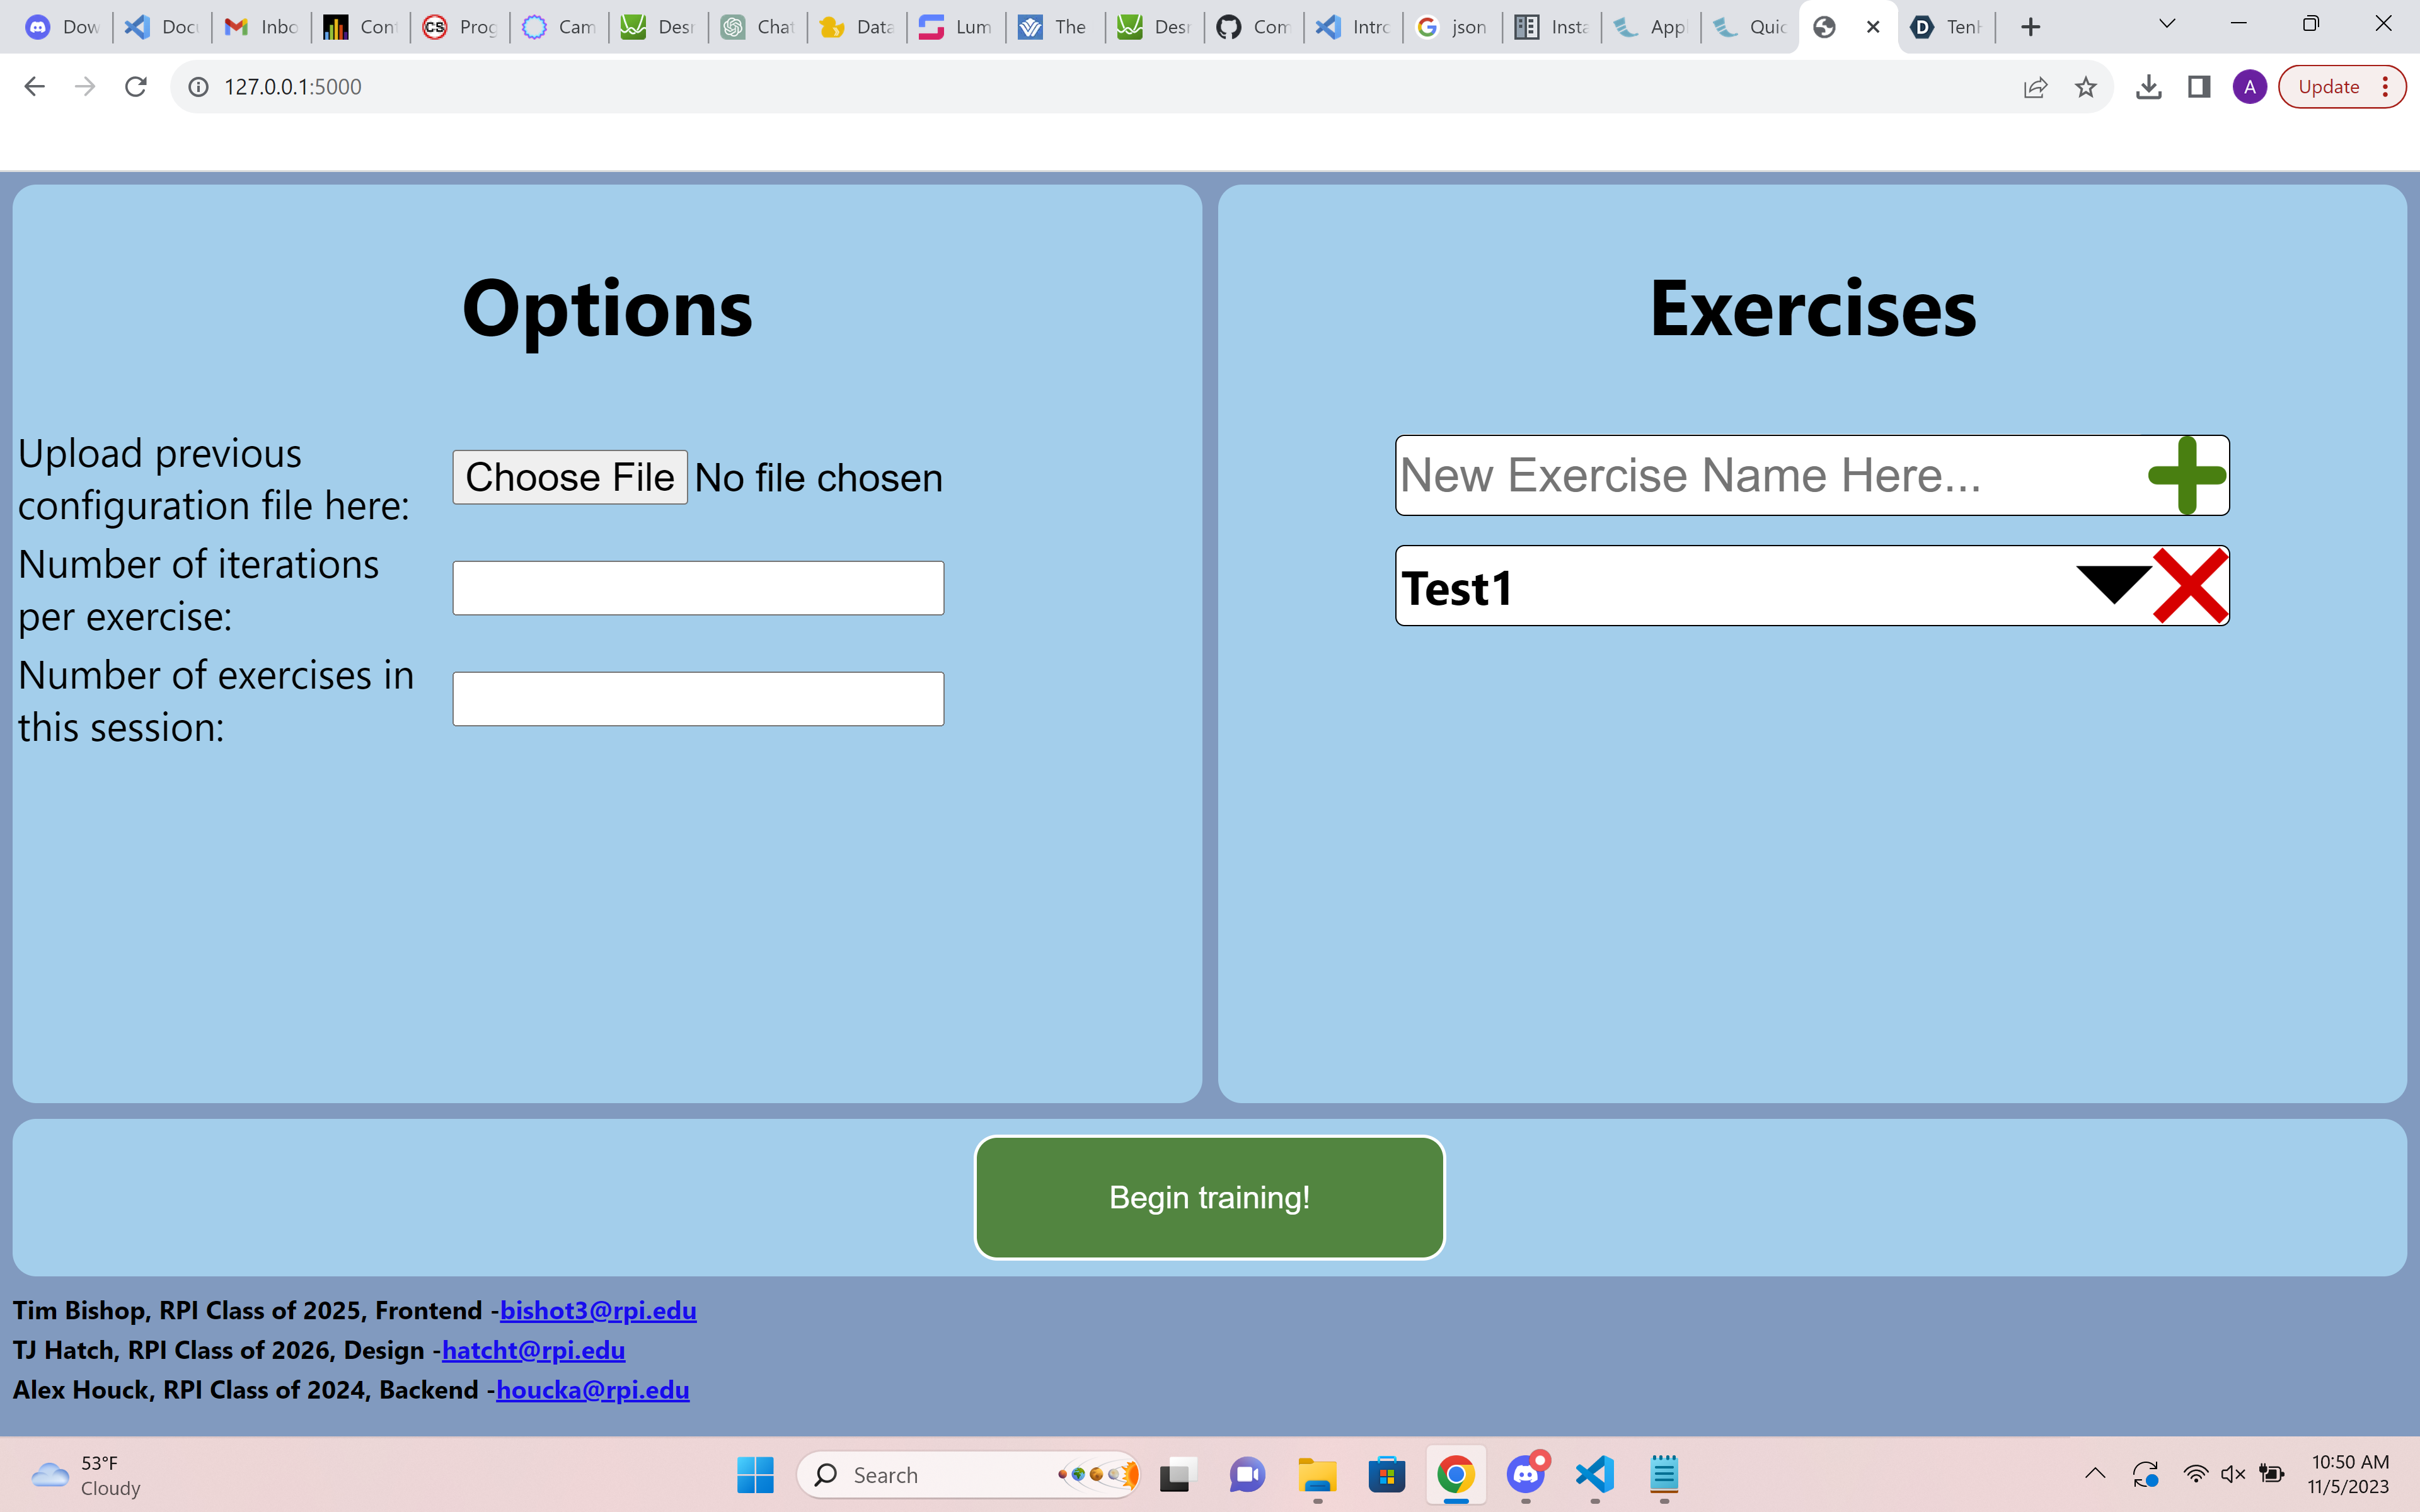
Task: Show hidden icons in system tray
Action: [2095, 1474]
